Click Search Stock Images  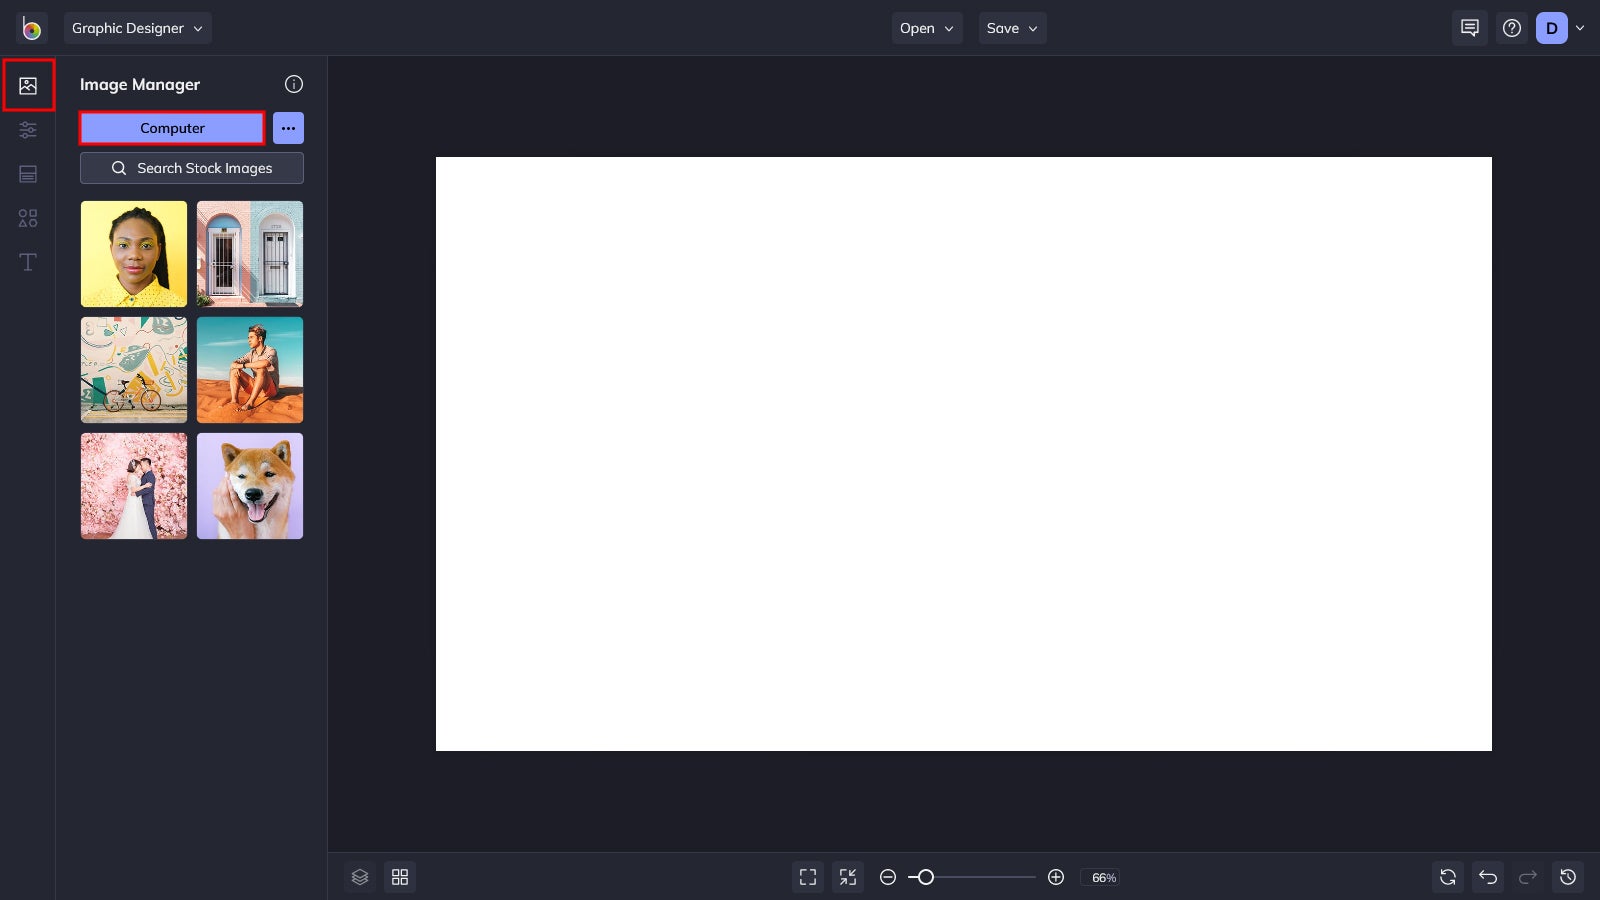(191, 168)
